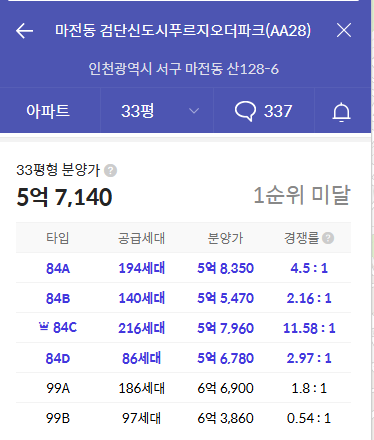Click the 4.5 : 1 competition rate
The image size is (374, 440).
[x=309, y=268]
